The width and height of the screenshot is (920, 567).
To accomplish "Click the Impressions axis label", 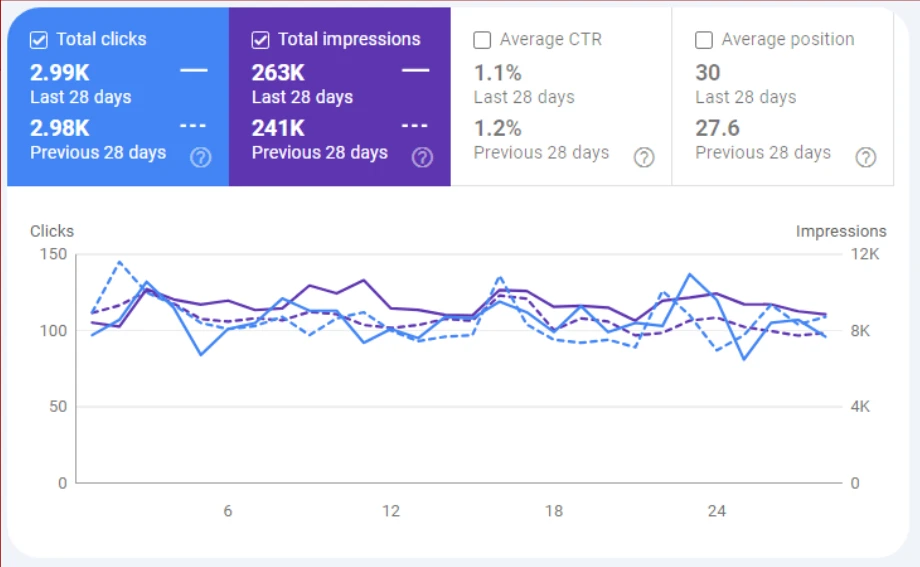I will click(840, 231).
